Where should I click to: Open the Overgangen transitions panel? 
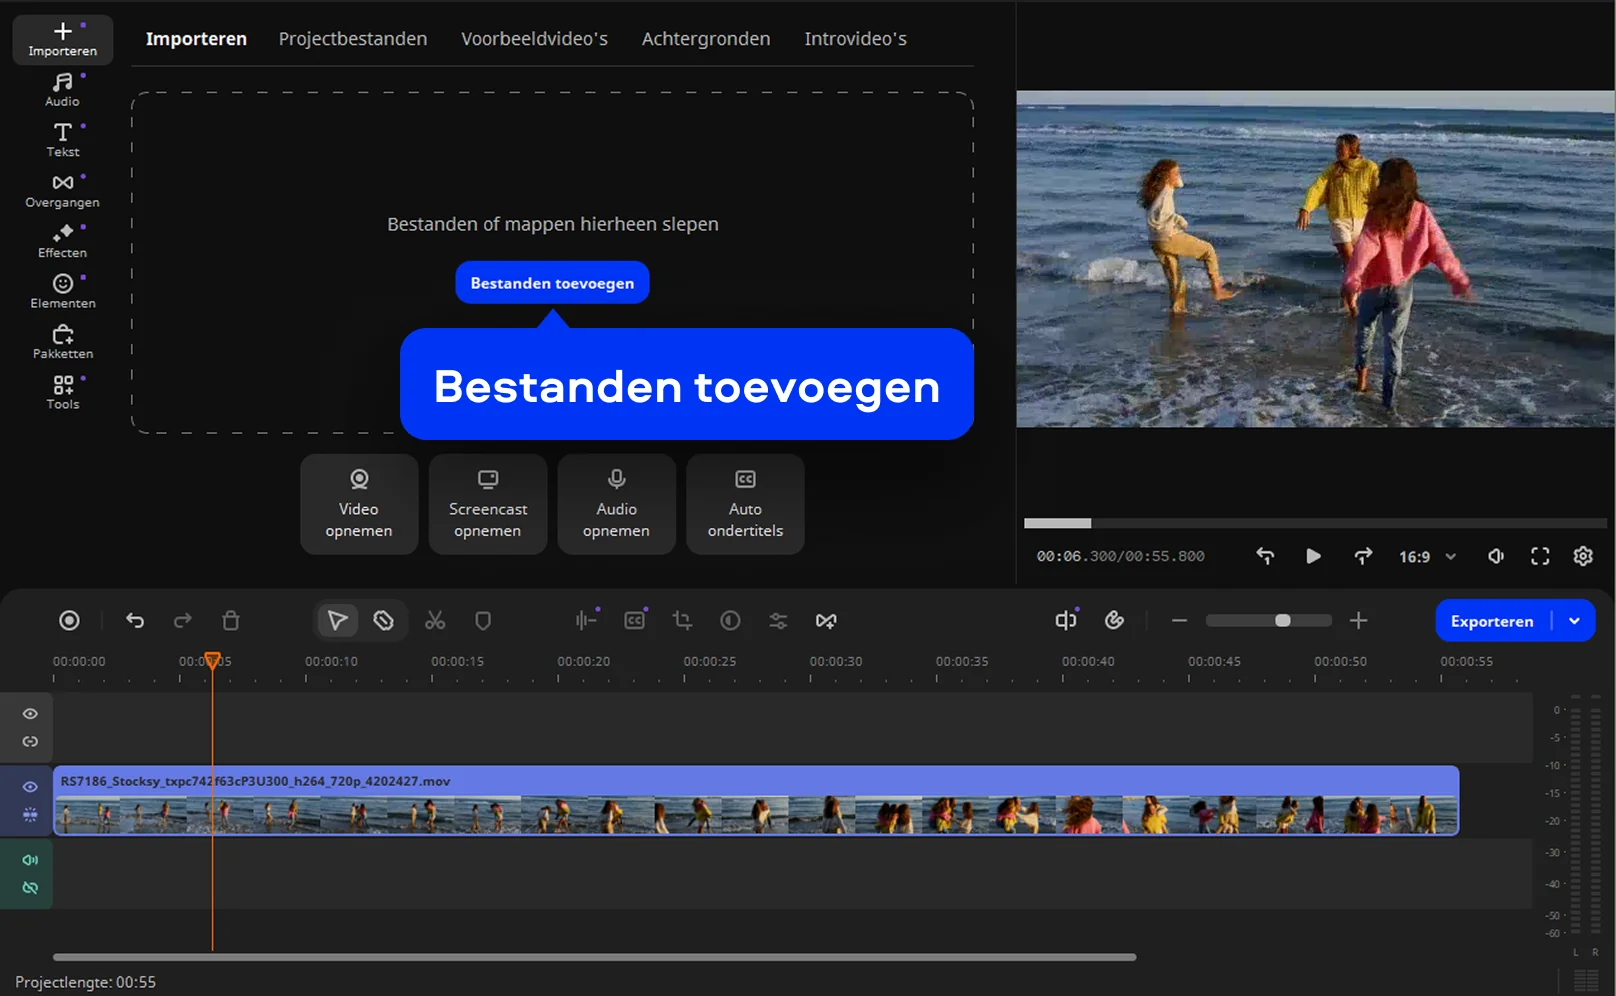(62, 190)
